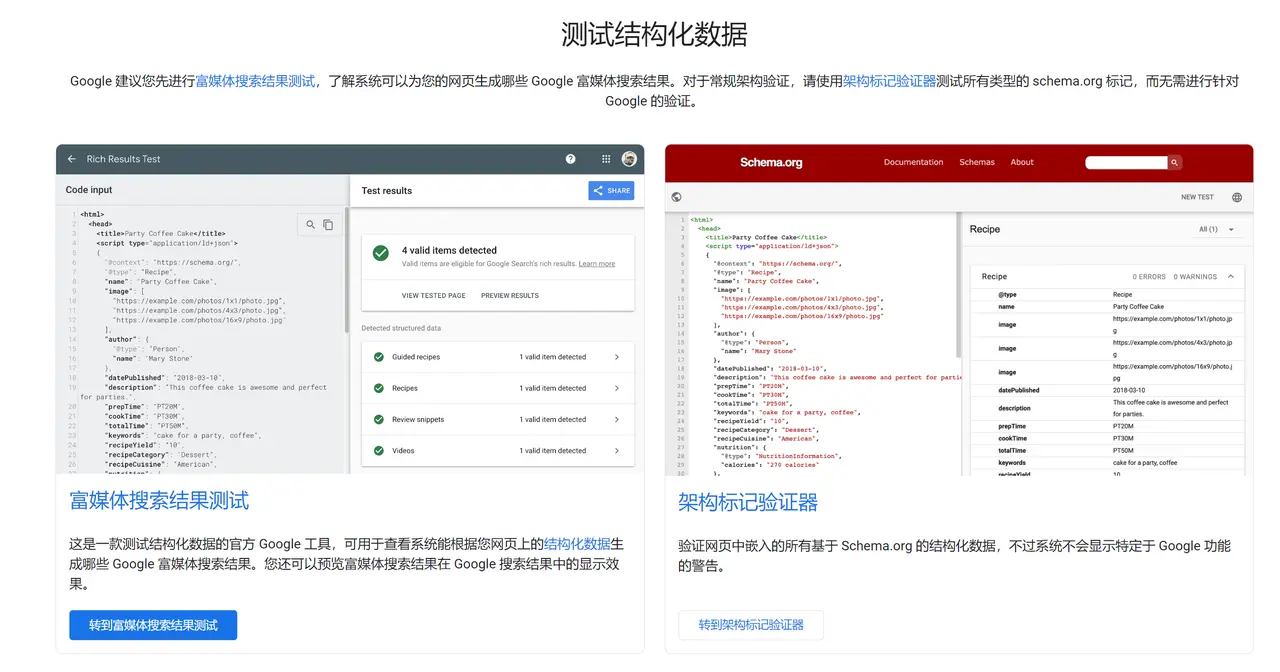This screenshot has height=672, width=1280.
Task: Click VIEW TESTED PAGE
Action: (x=434, y=296)
